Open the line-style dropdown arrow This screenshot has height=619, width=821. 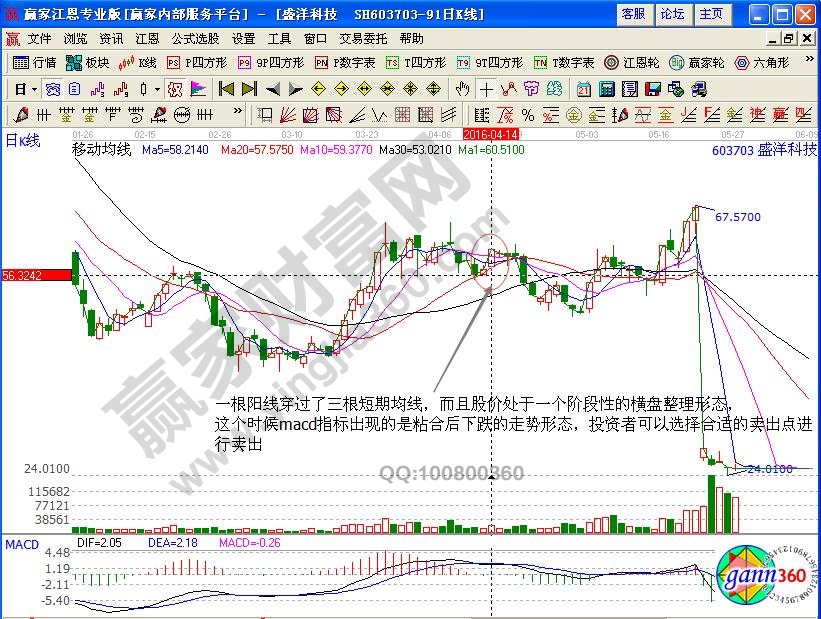point(155,88)
